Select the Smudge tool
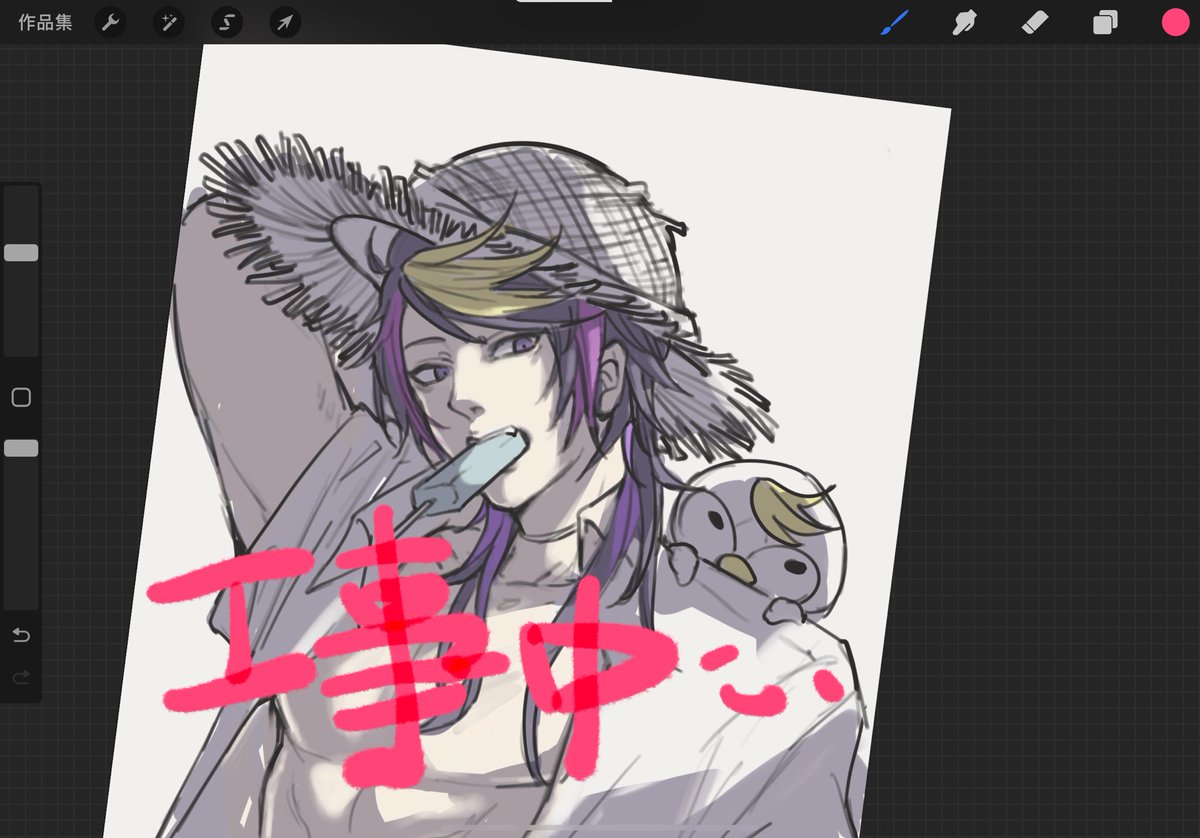 click(964, 23)
